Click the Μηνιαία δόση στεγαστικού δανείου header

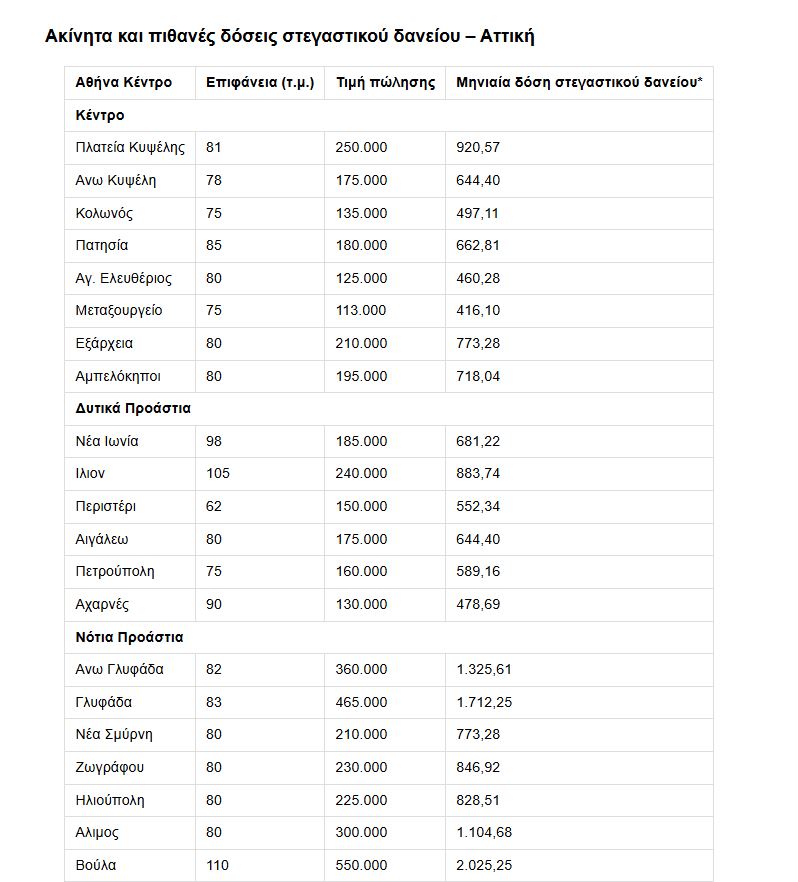pyautogui.click(x=579, y=82)
